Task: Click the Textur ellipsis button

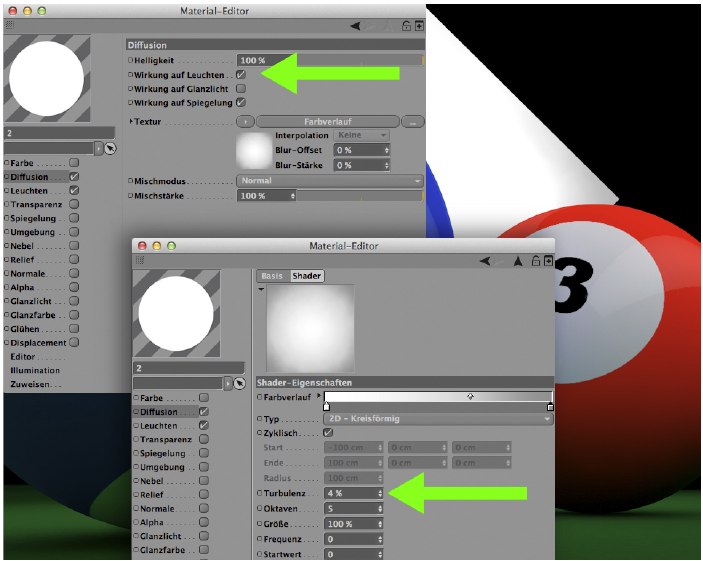Action: 412,122
